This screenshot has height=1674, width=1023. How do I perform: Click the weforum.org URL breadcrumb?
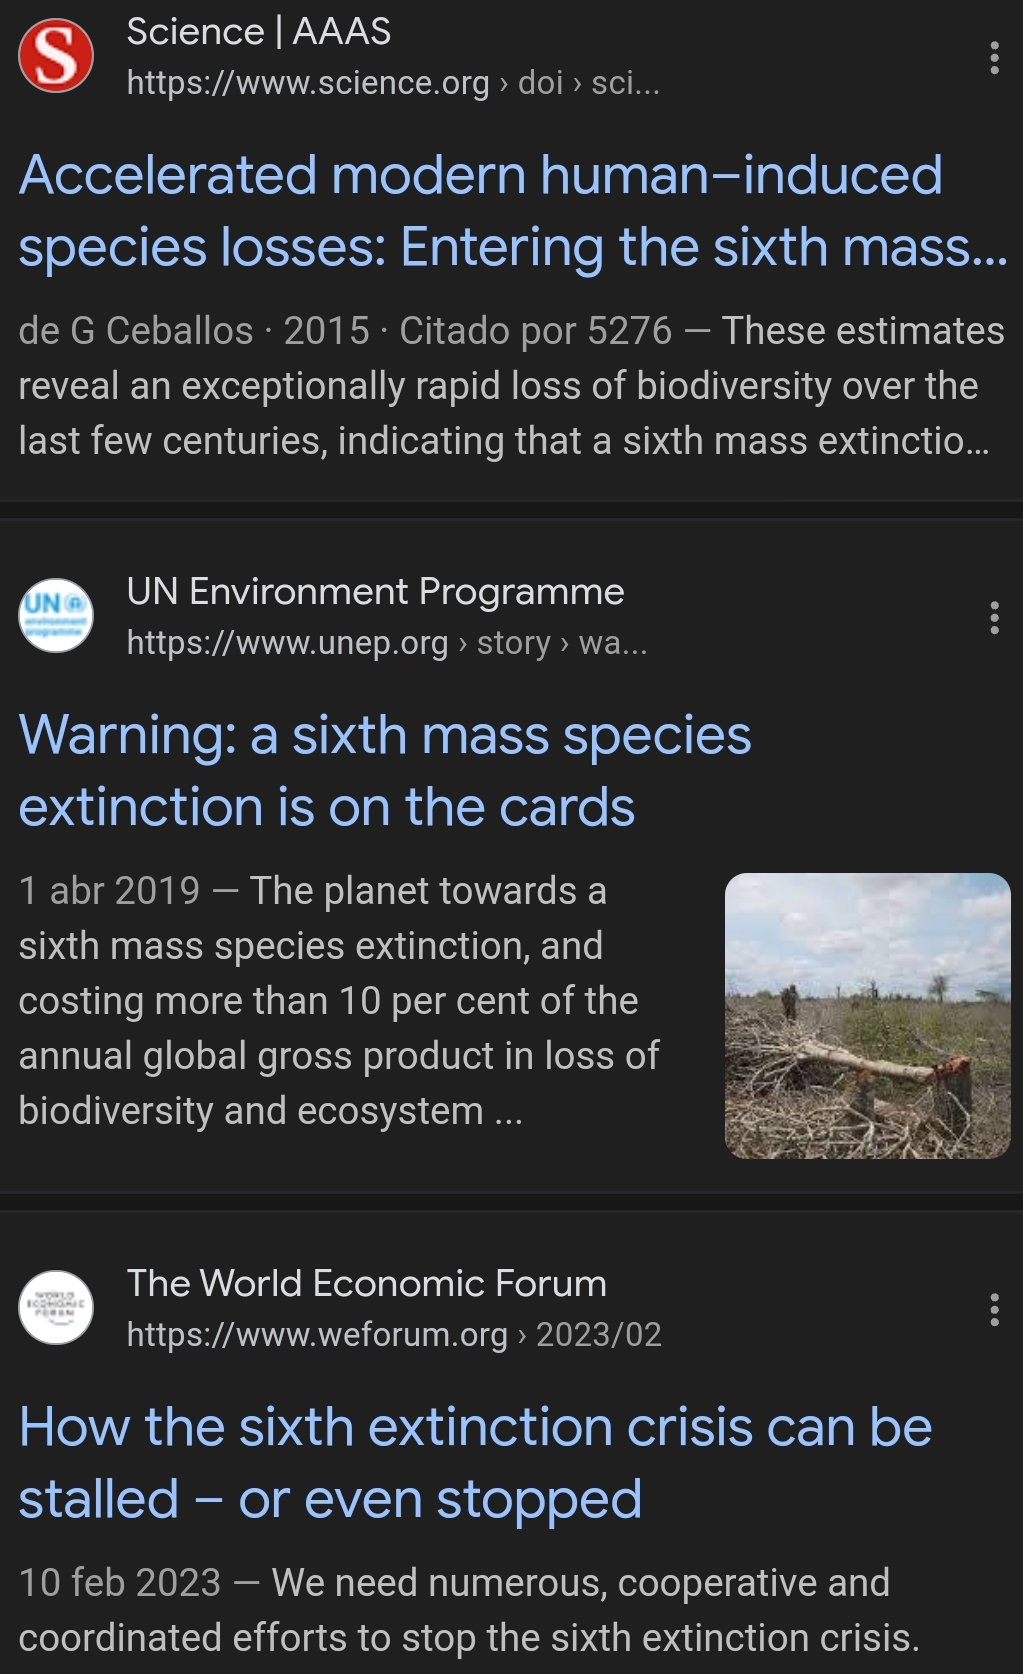(394, 1335)
